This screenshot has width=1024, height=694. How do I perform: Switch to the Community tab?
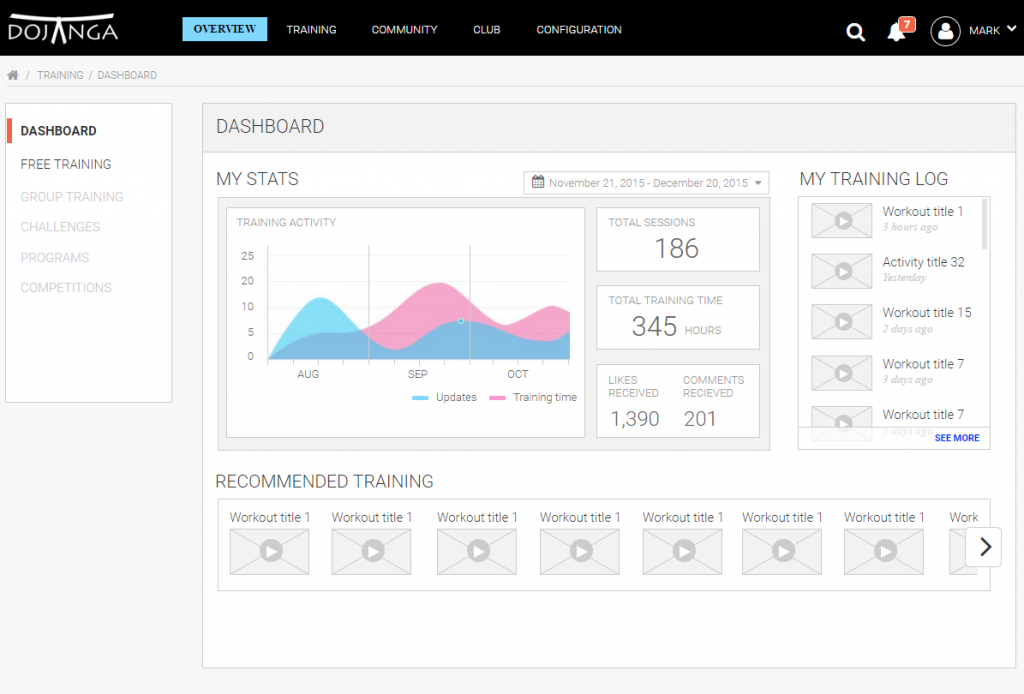tap(404, 30)
